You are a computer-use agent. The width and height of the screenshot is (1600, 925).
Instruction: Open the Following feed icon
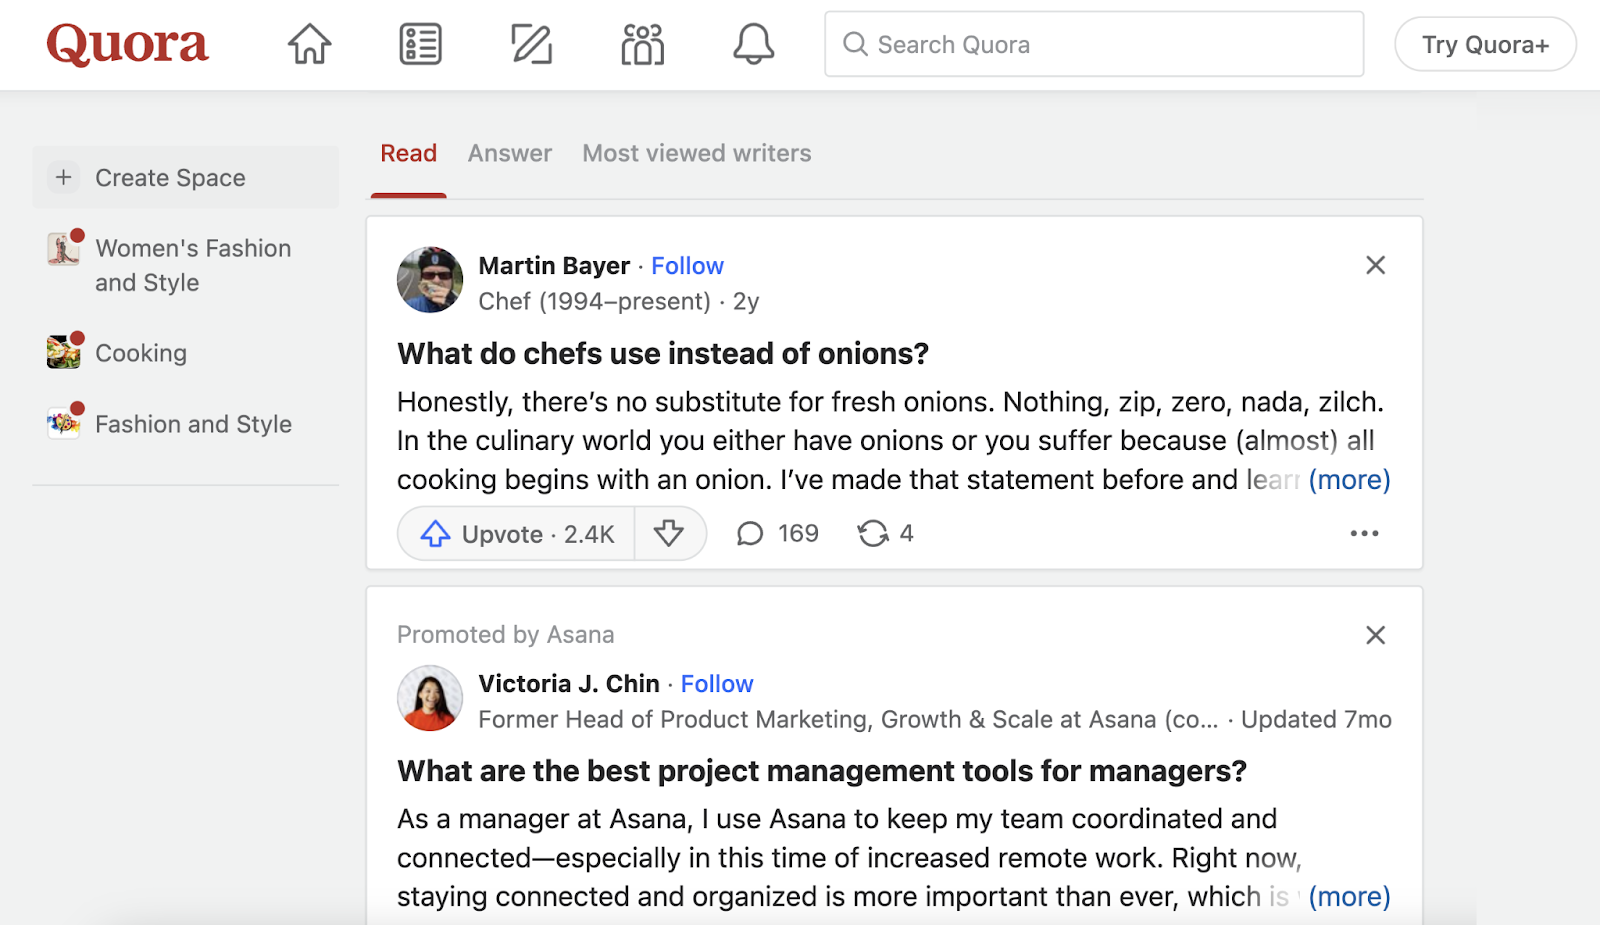pos(419,44)
